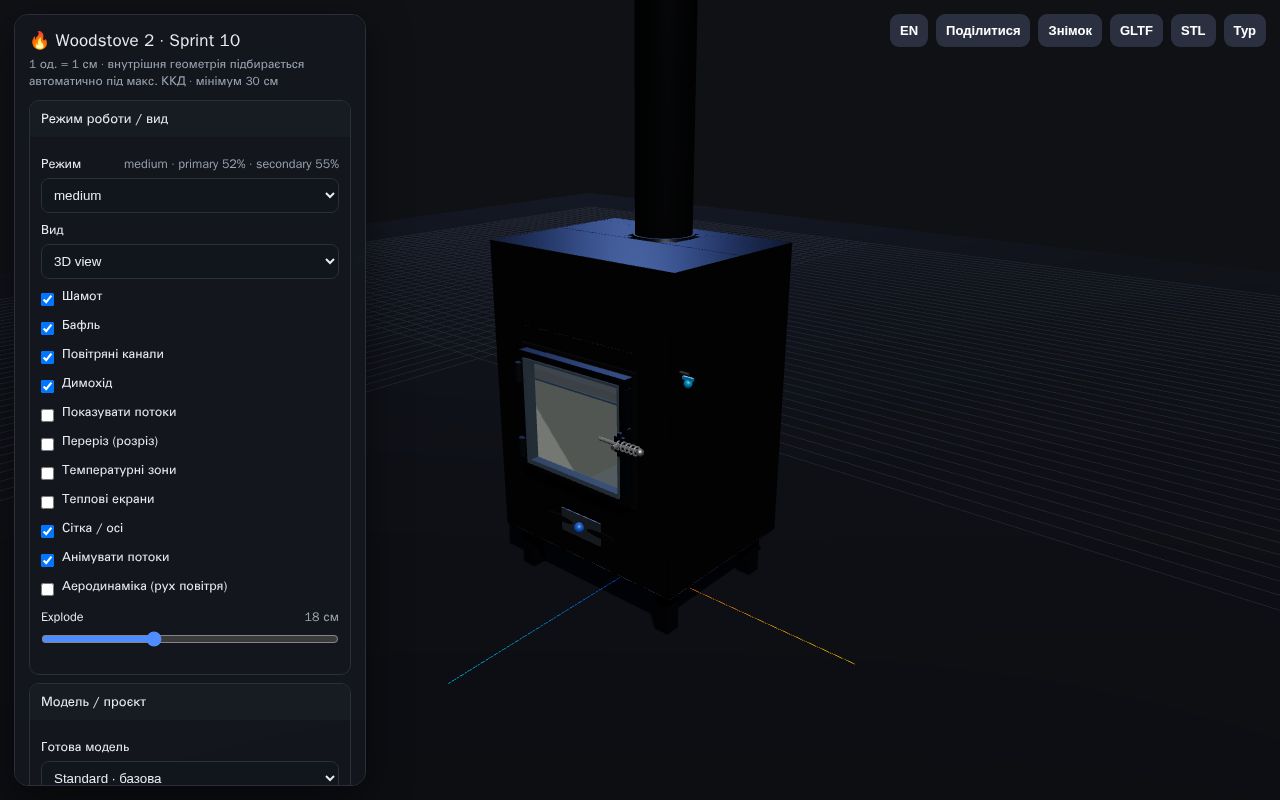The image size is (1280, 800).
Task: Click the cyan damper knob on stove side
Action: pyautogui.click(x=687, y=381)
